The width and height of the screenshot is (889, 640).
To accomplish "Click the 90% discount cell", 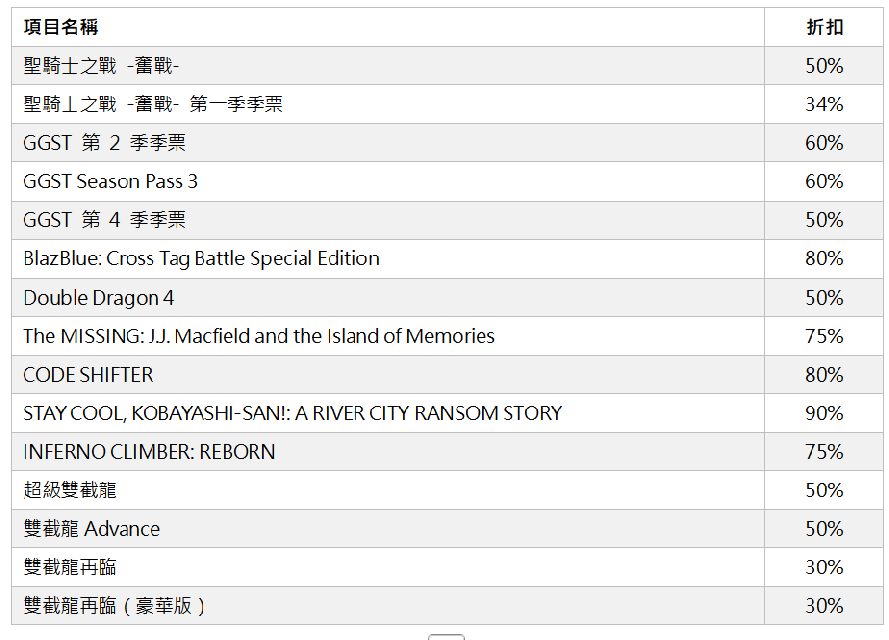I will click(x=824, y=413).
